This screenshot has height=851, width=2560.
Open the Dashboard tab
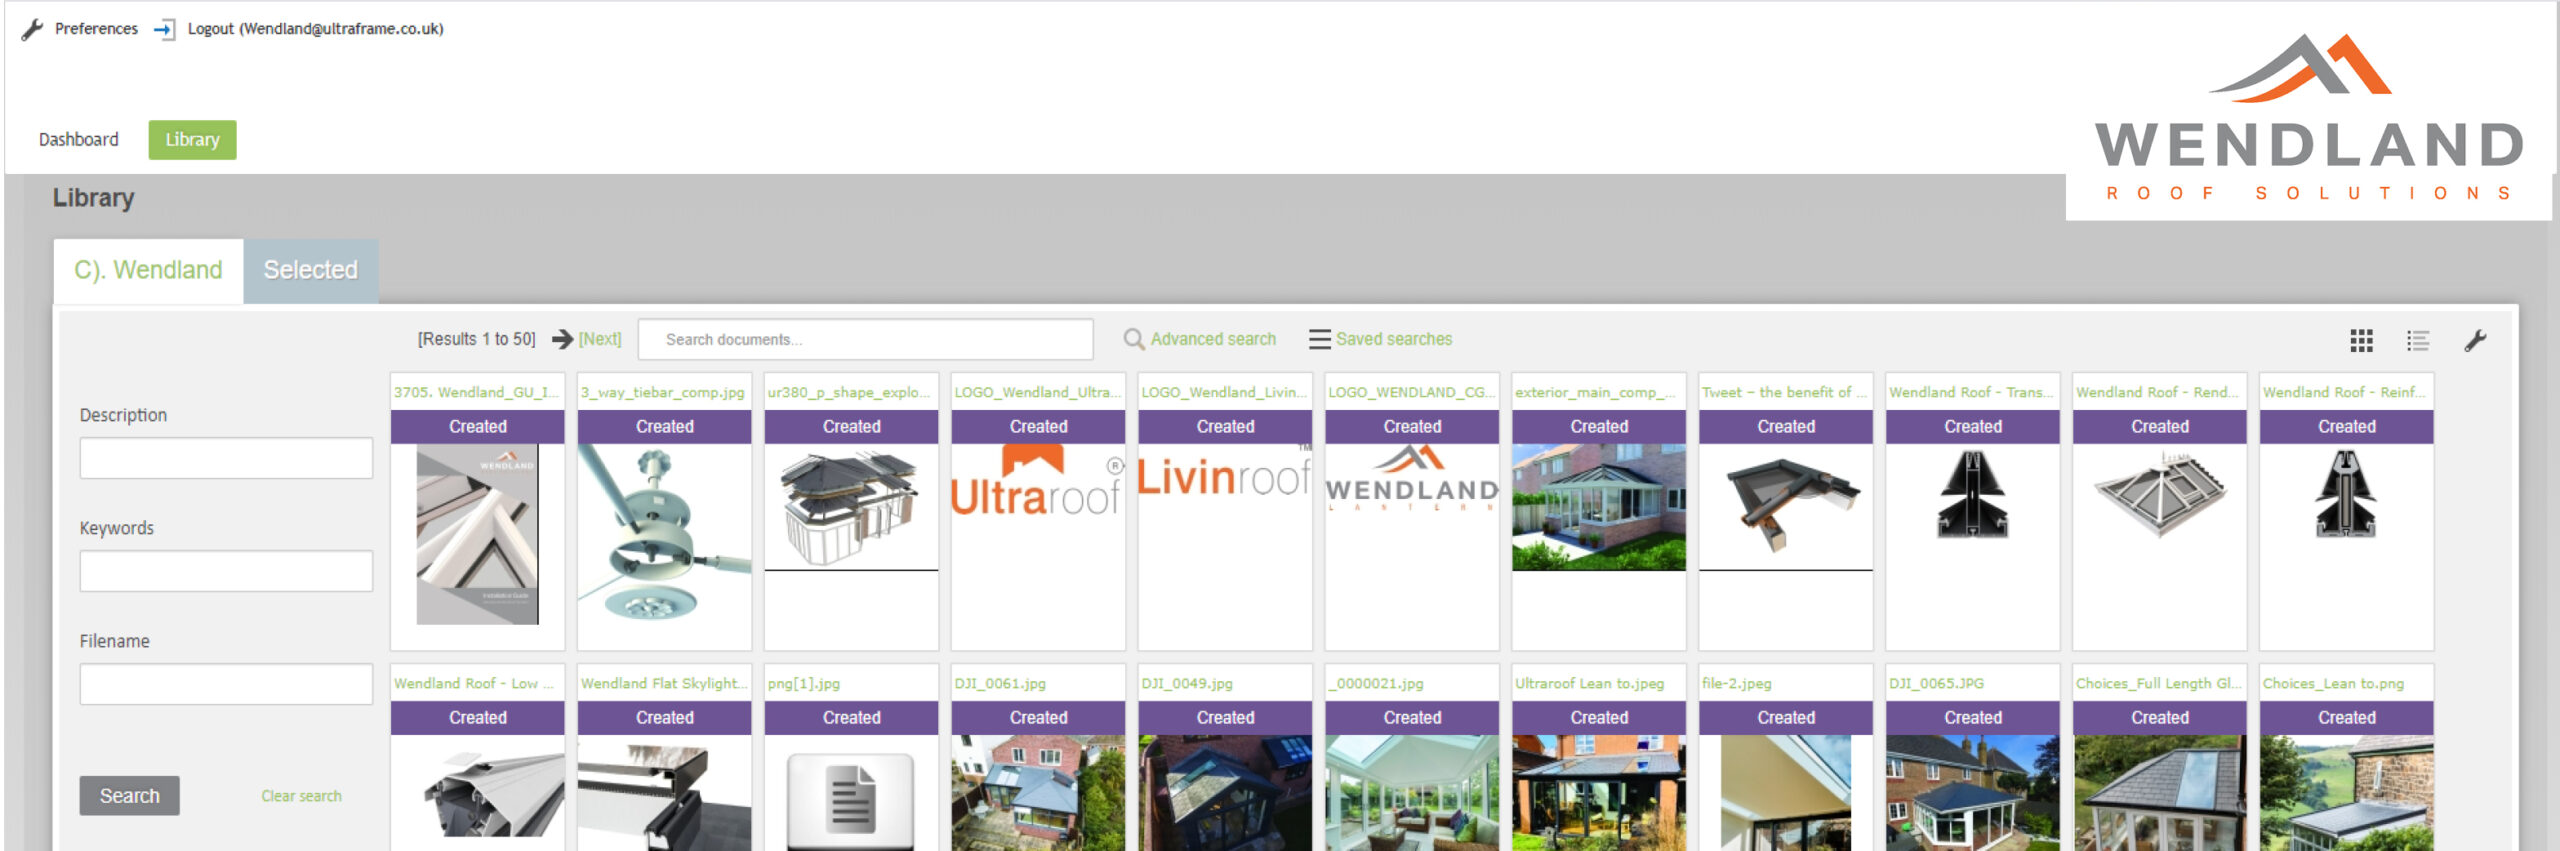(x=79, y=139)
